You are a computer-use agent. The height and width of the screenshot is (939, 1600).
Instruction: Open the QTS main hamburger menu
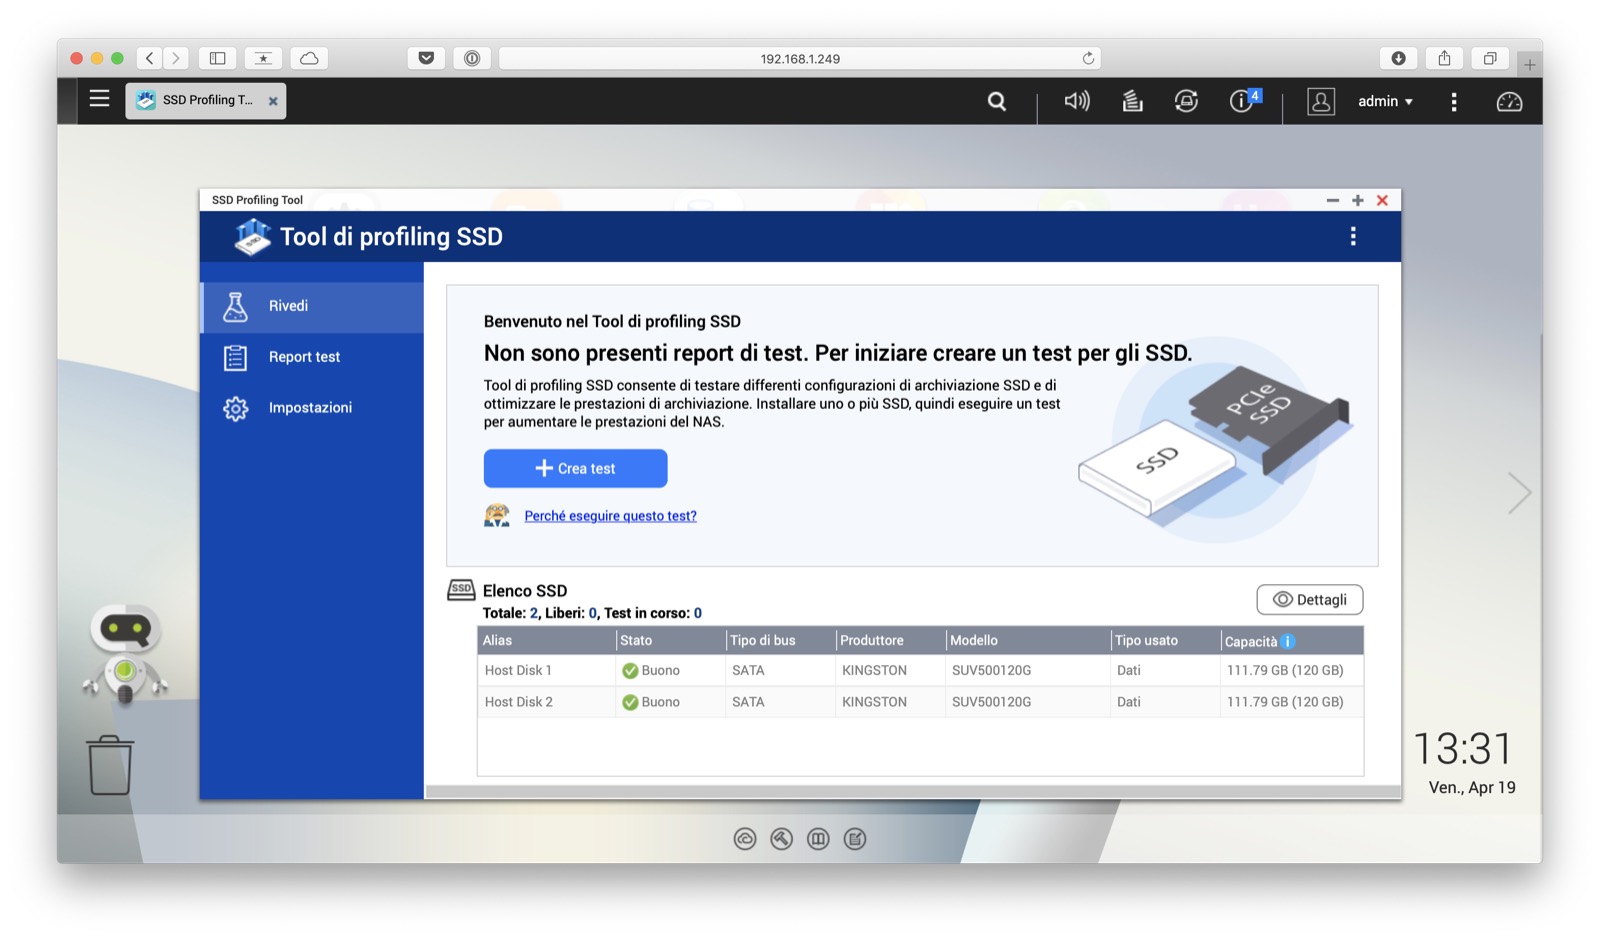(x=99, y=99)
